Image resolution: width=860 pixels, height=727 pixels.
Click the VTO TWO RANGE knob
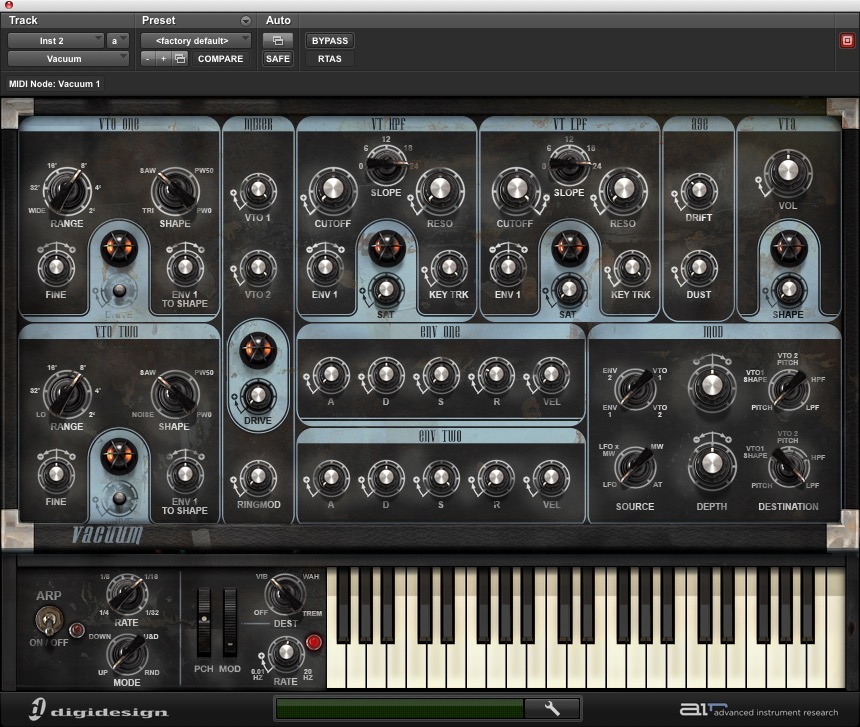click(x=67, y=393)
